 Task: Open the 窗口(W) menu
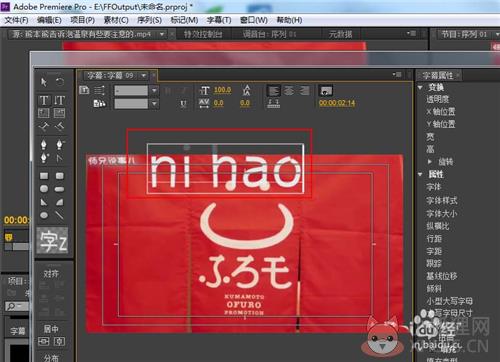pos(254,20)
